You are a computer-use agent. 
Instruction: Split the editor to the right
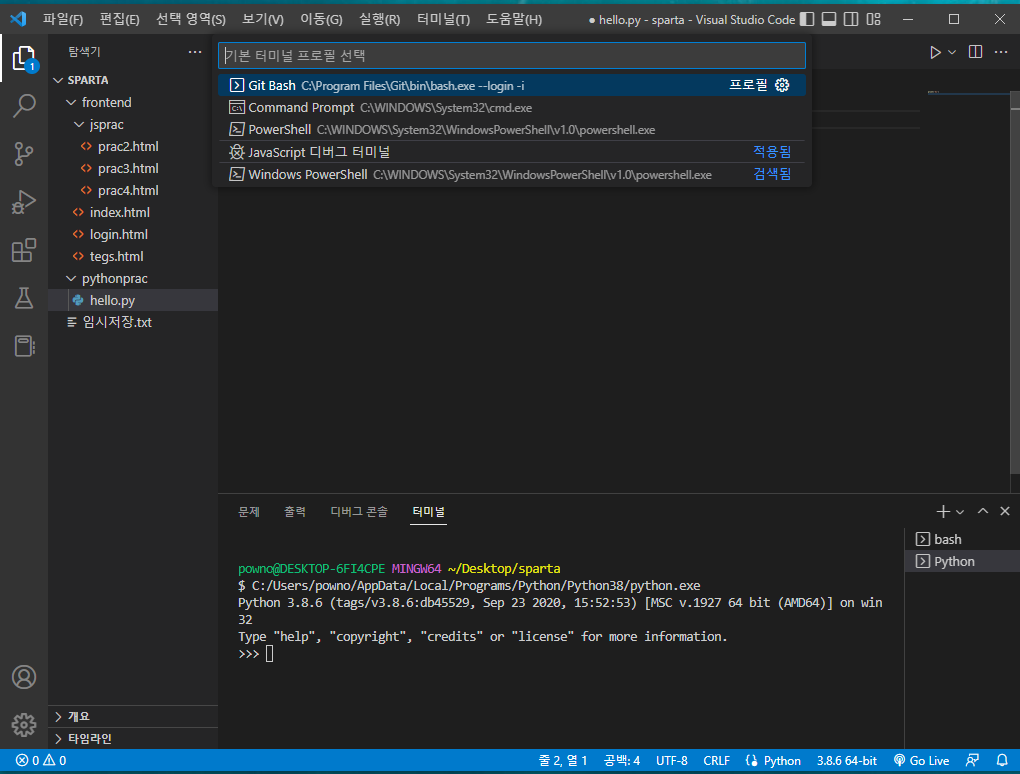tap(975, 52)
